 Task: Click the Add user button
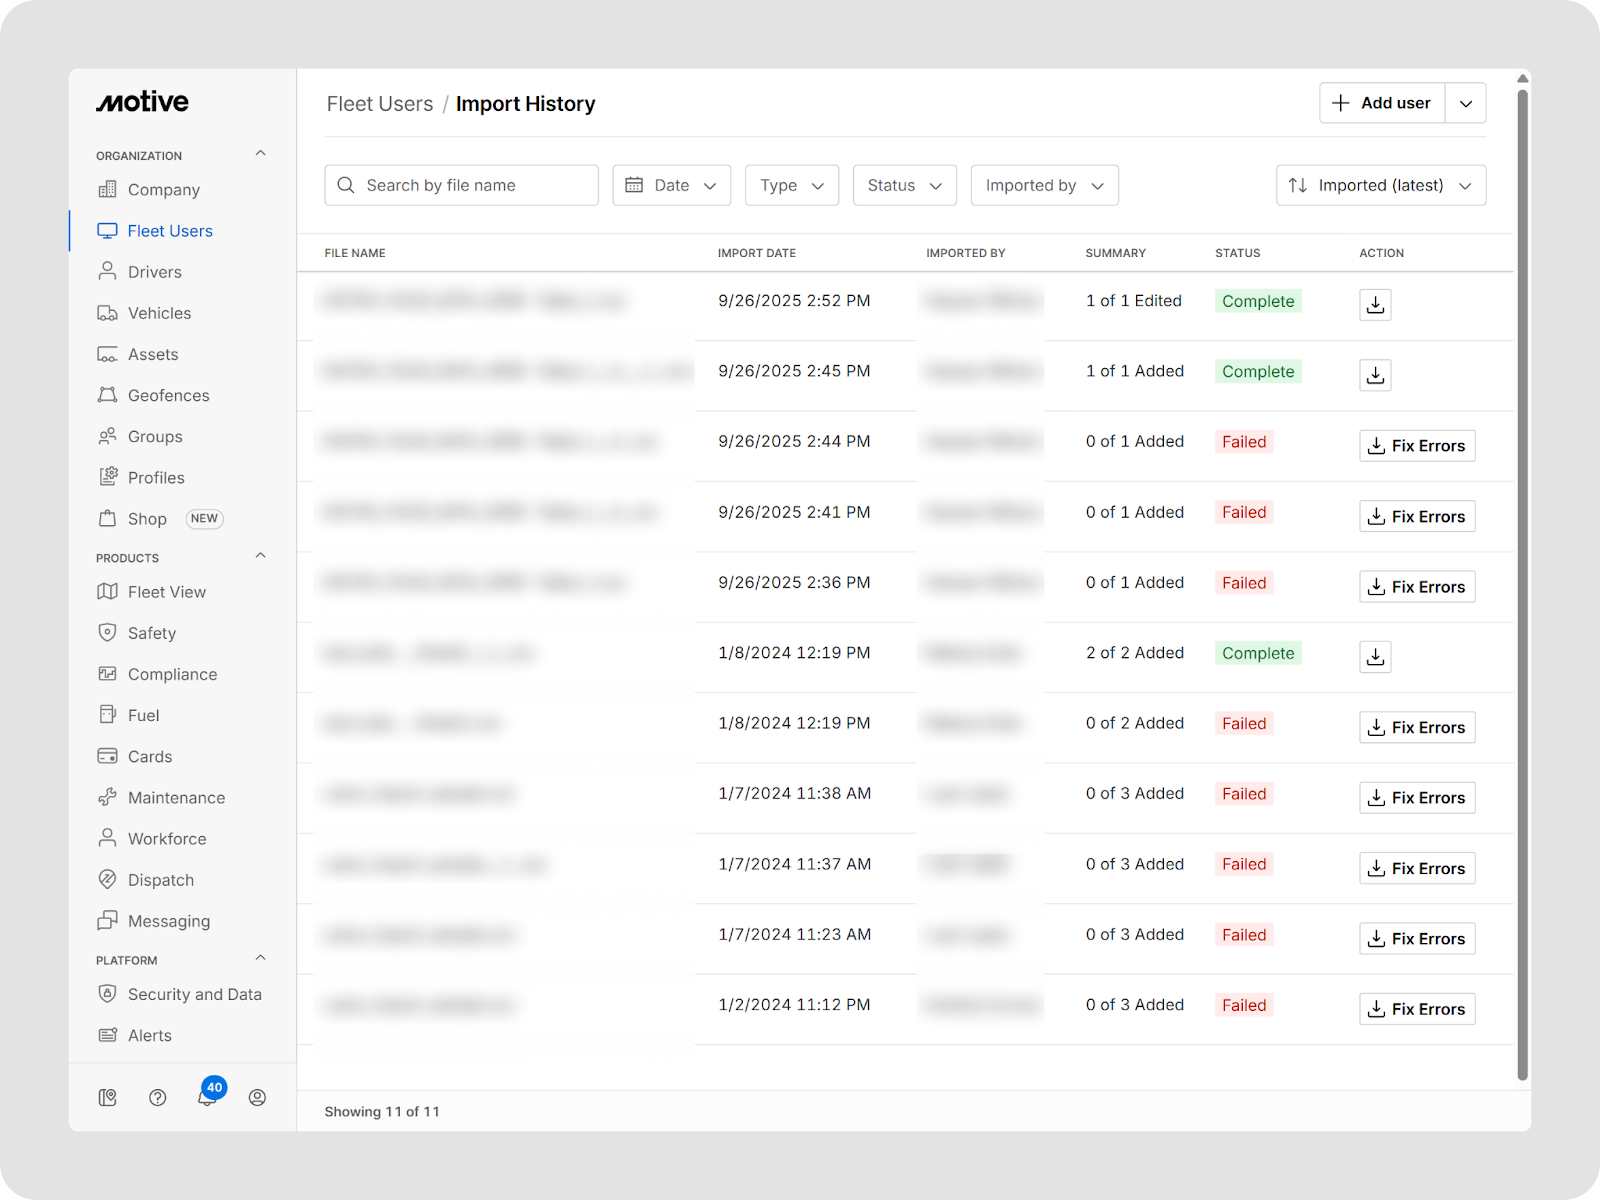point(1382,103)
